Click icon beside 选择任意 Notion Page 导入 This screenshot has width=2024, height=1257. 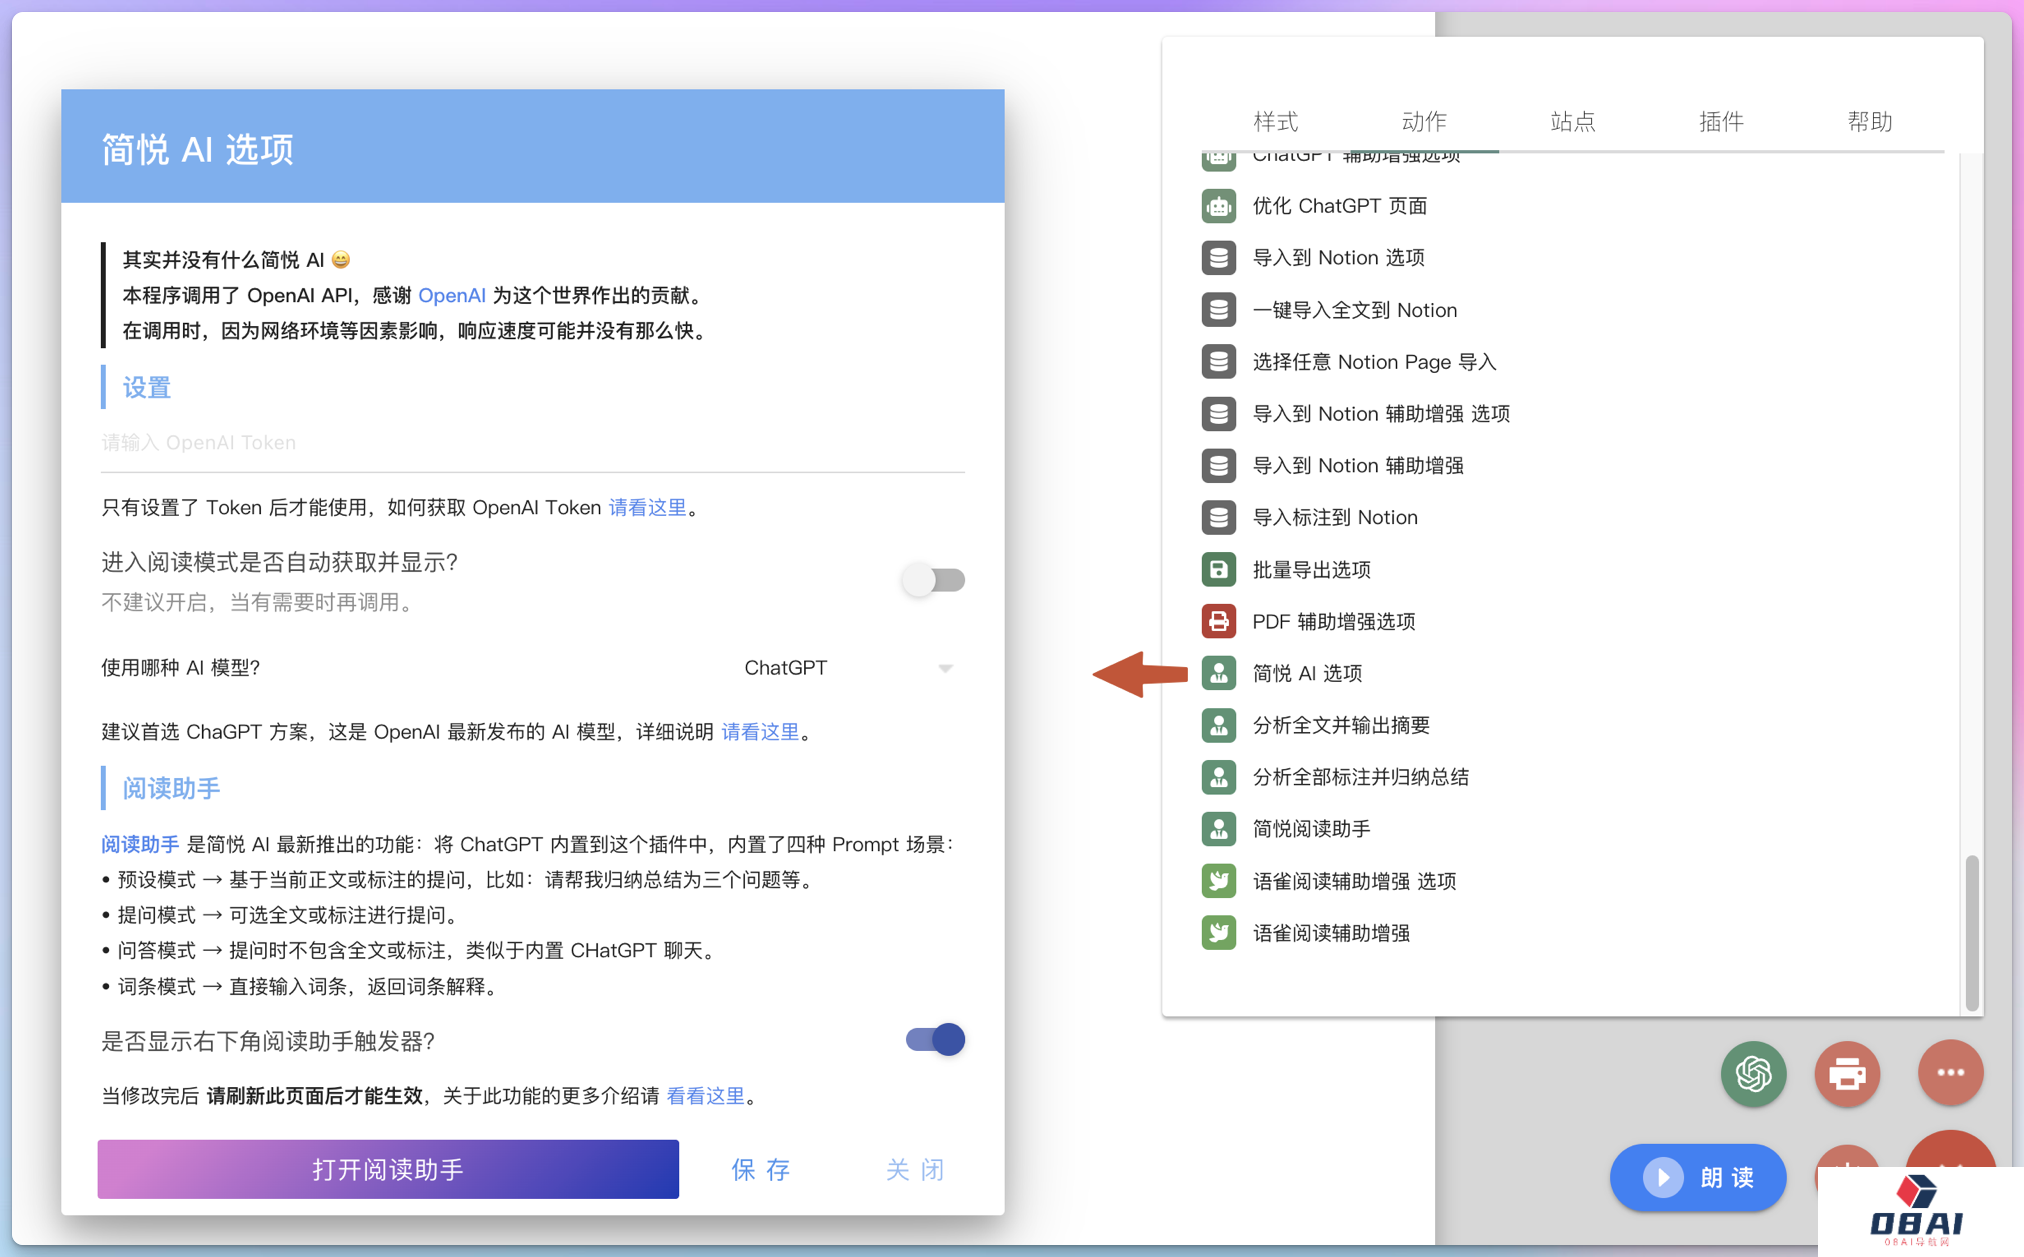pyautogui.click(x=1218, y=362)
